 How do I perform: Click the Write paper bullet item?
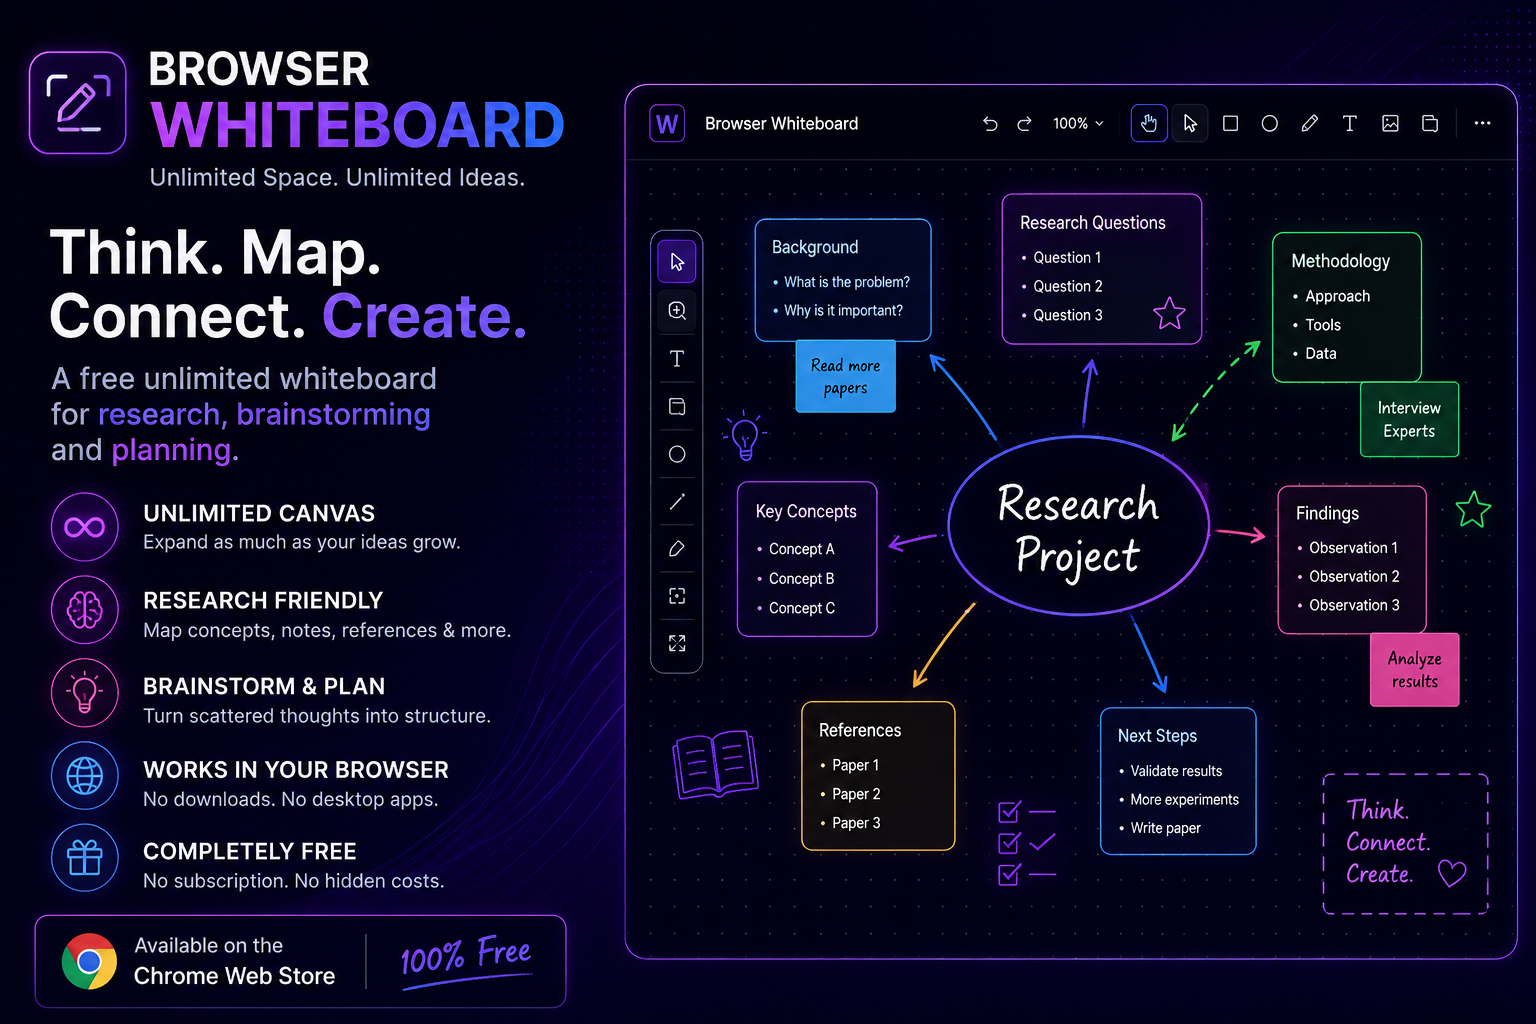pyautogui.click(x=1160, y=828)
